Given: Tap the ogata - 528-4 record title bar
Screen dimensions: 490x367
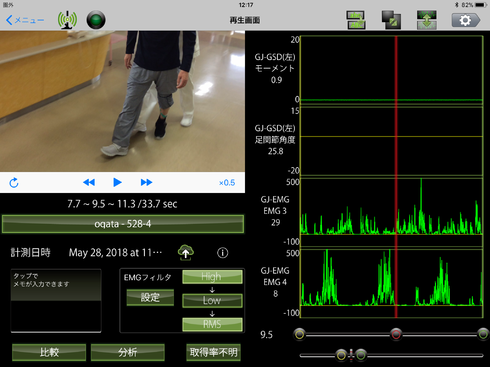Looking at the screenshot, I should point(123,224).
